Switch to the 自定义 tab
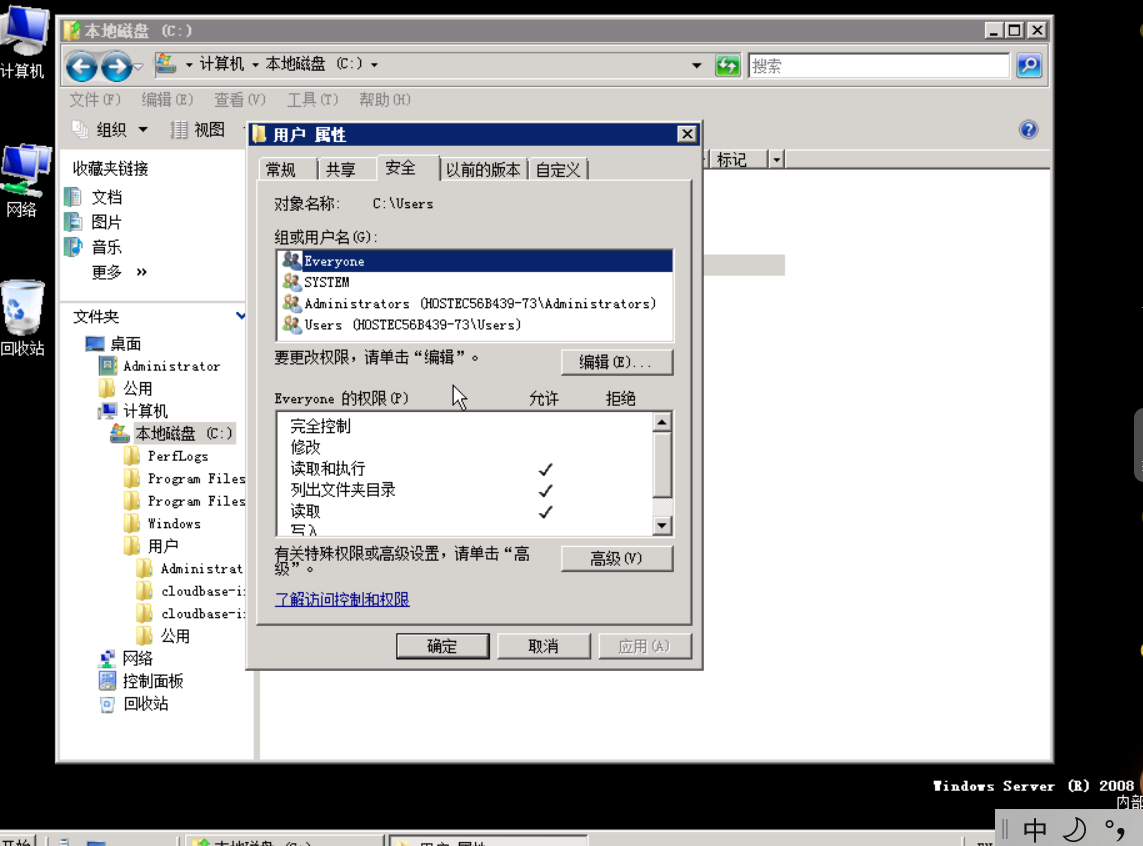 (x=558, y=170)
